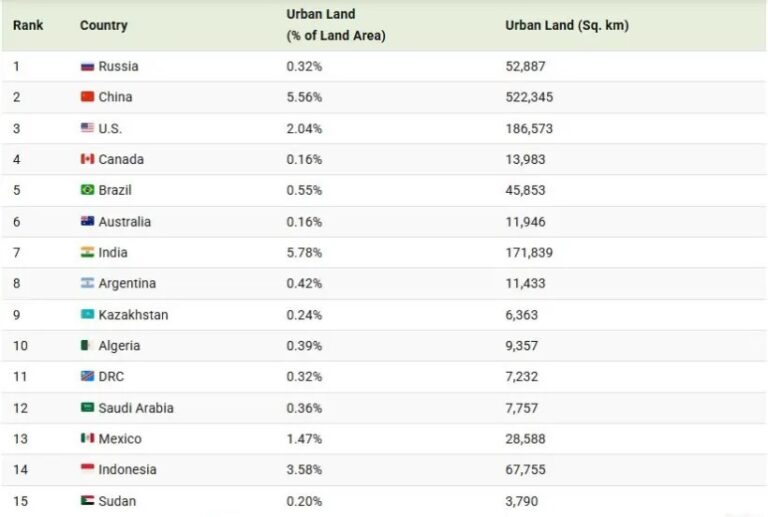
Task: Click China's 522,345 urban land value
Action: (x=529, y=97)
